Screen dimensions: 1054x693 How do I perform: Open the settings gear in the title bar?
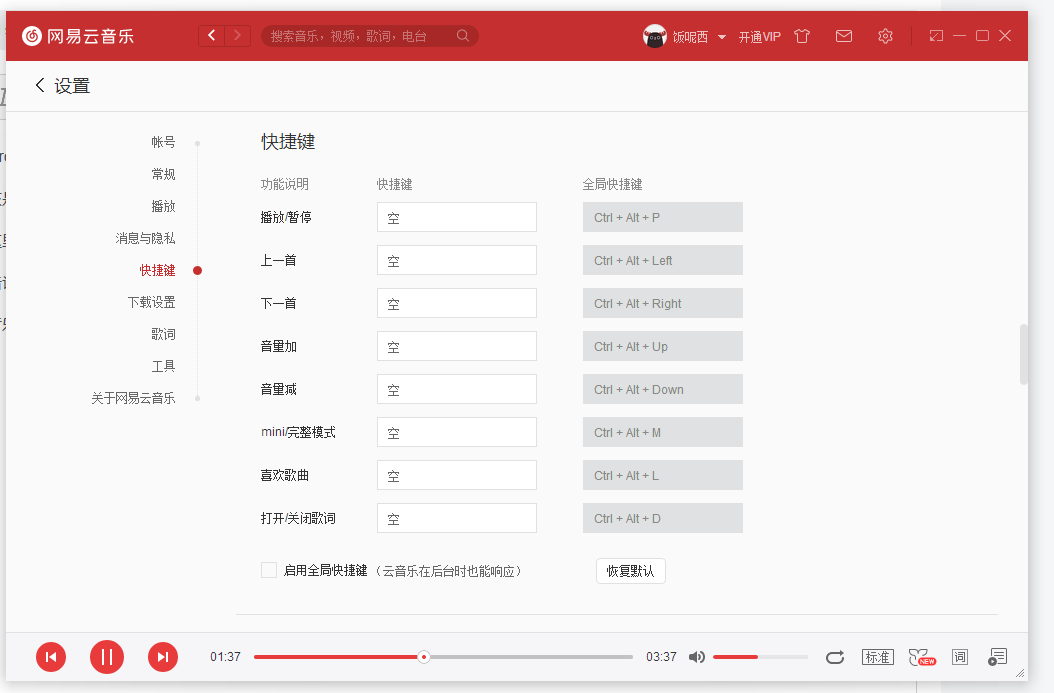884,35
